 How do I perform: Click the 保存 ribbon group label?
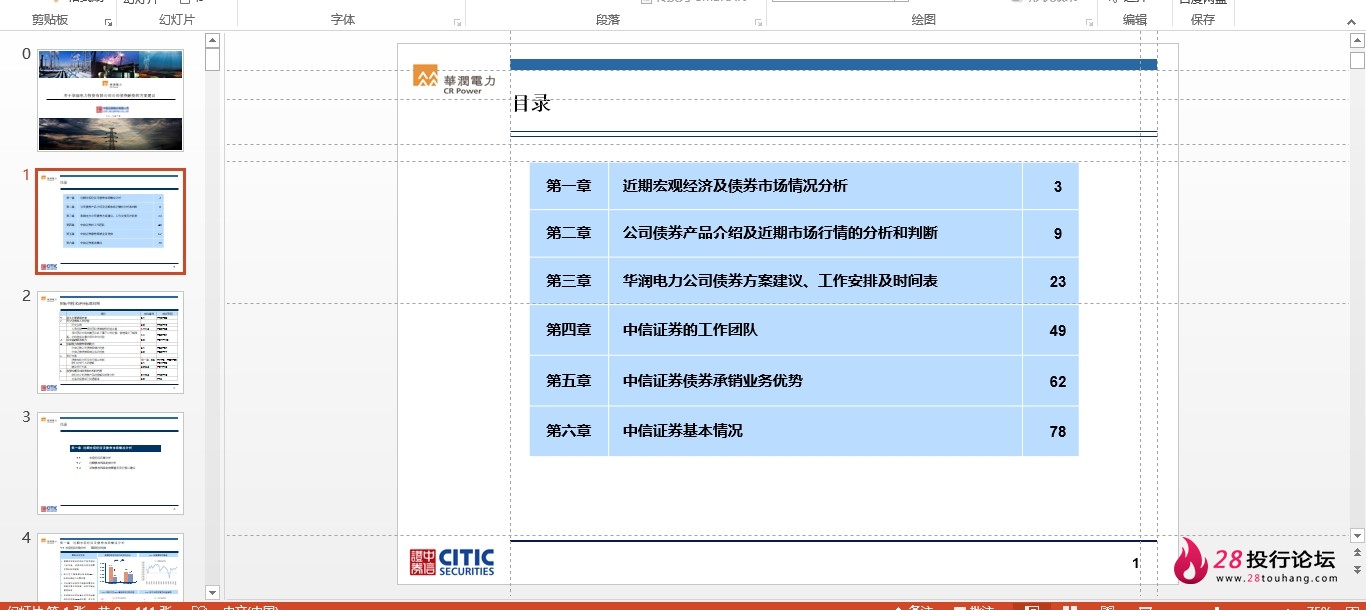click(x=1203, y=20)
